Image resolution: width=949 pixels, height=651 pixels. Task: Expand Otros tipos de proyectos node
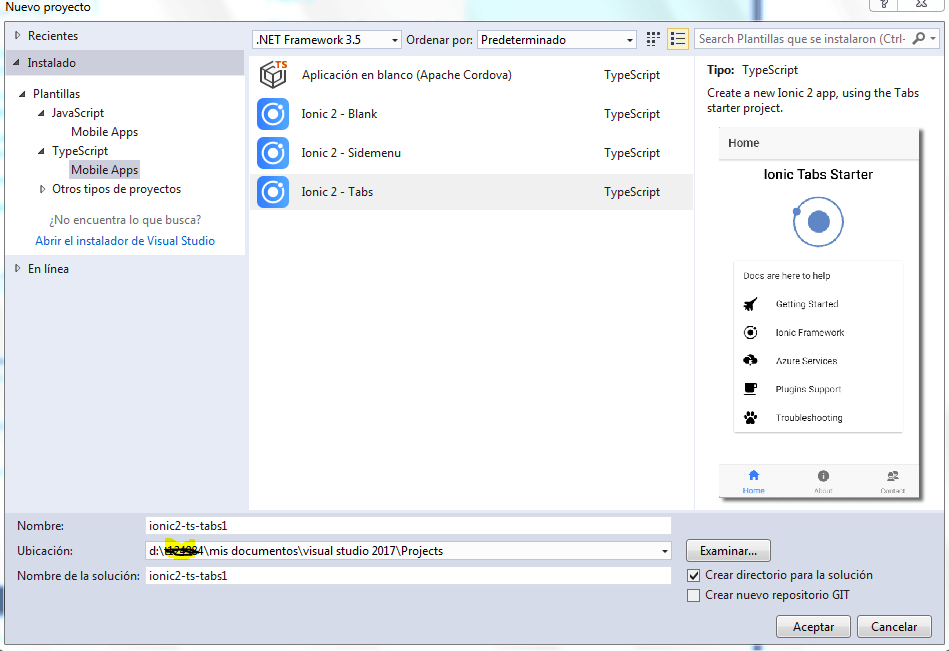click(x=42, y=189)
